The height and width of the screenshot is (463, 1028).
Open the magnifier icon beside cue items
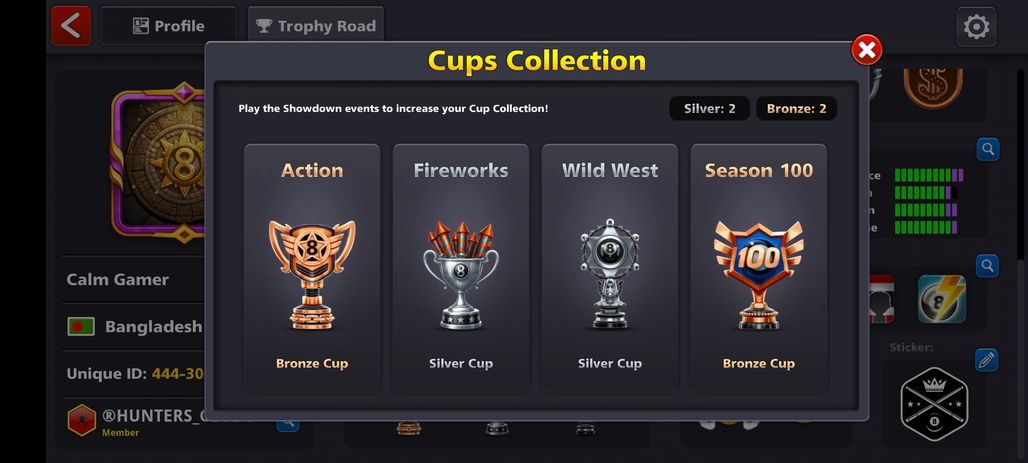coord(988,266)
